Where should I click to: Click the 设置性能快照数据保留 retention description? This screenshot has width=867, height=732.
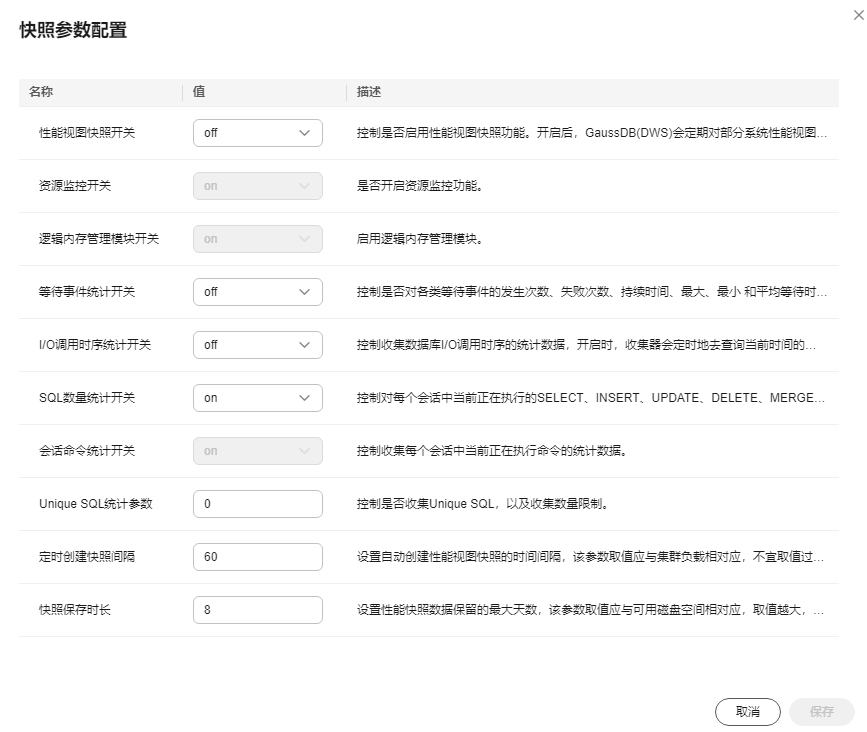click(590, 610)
